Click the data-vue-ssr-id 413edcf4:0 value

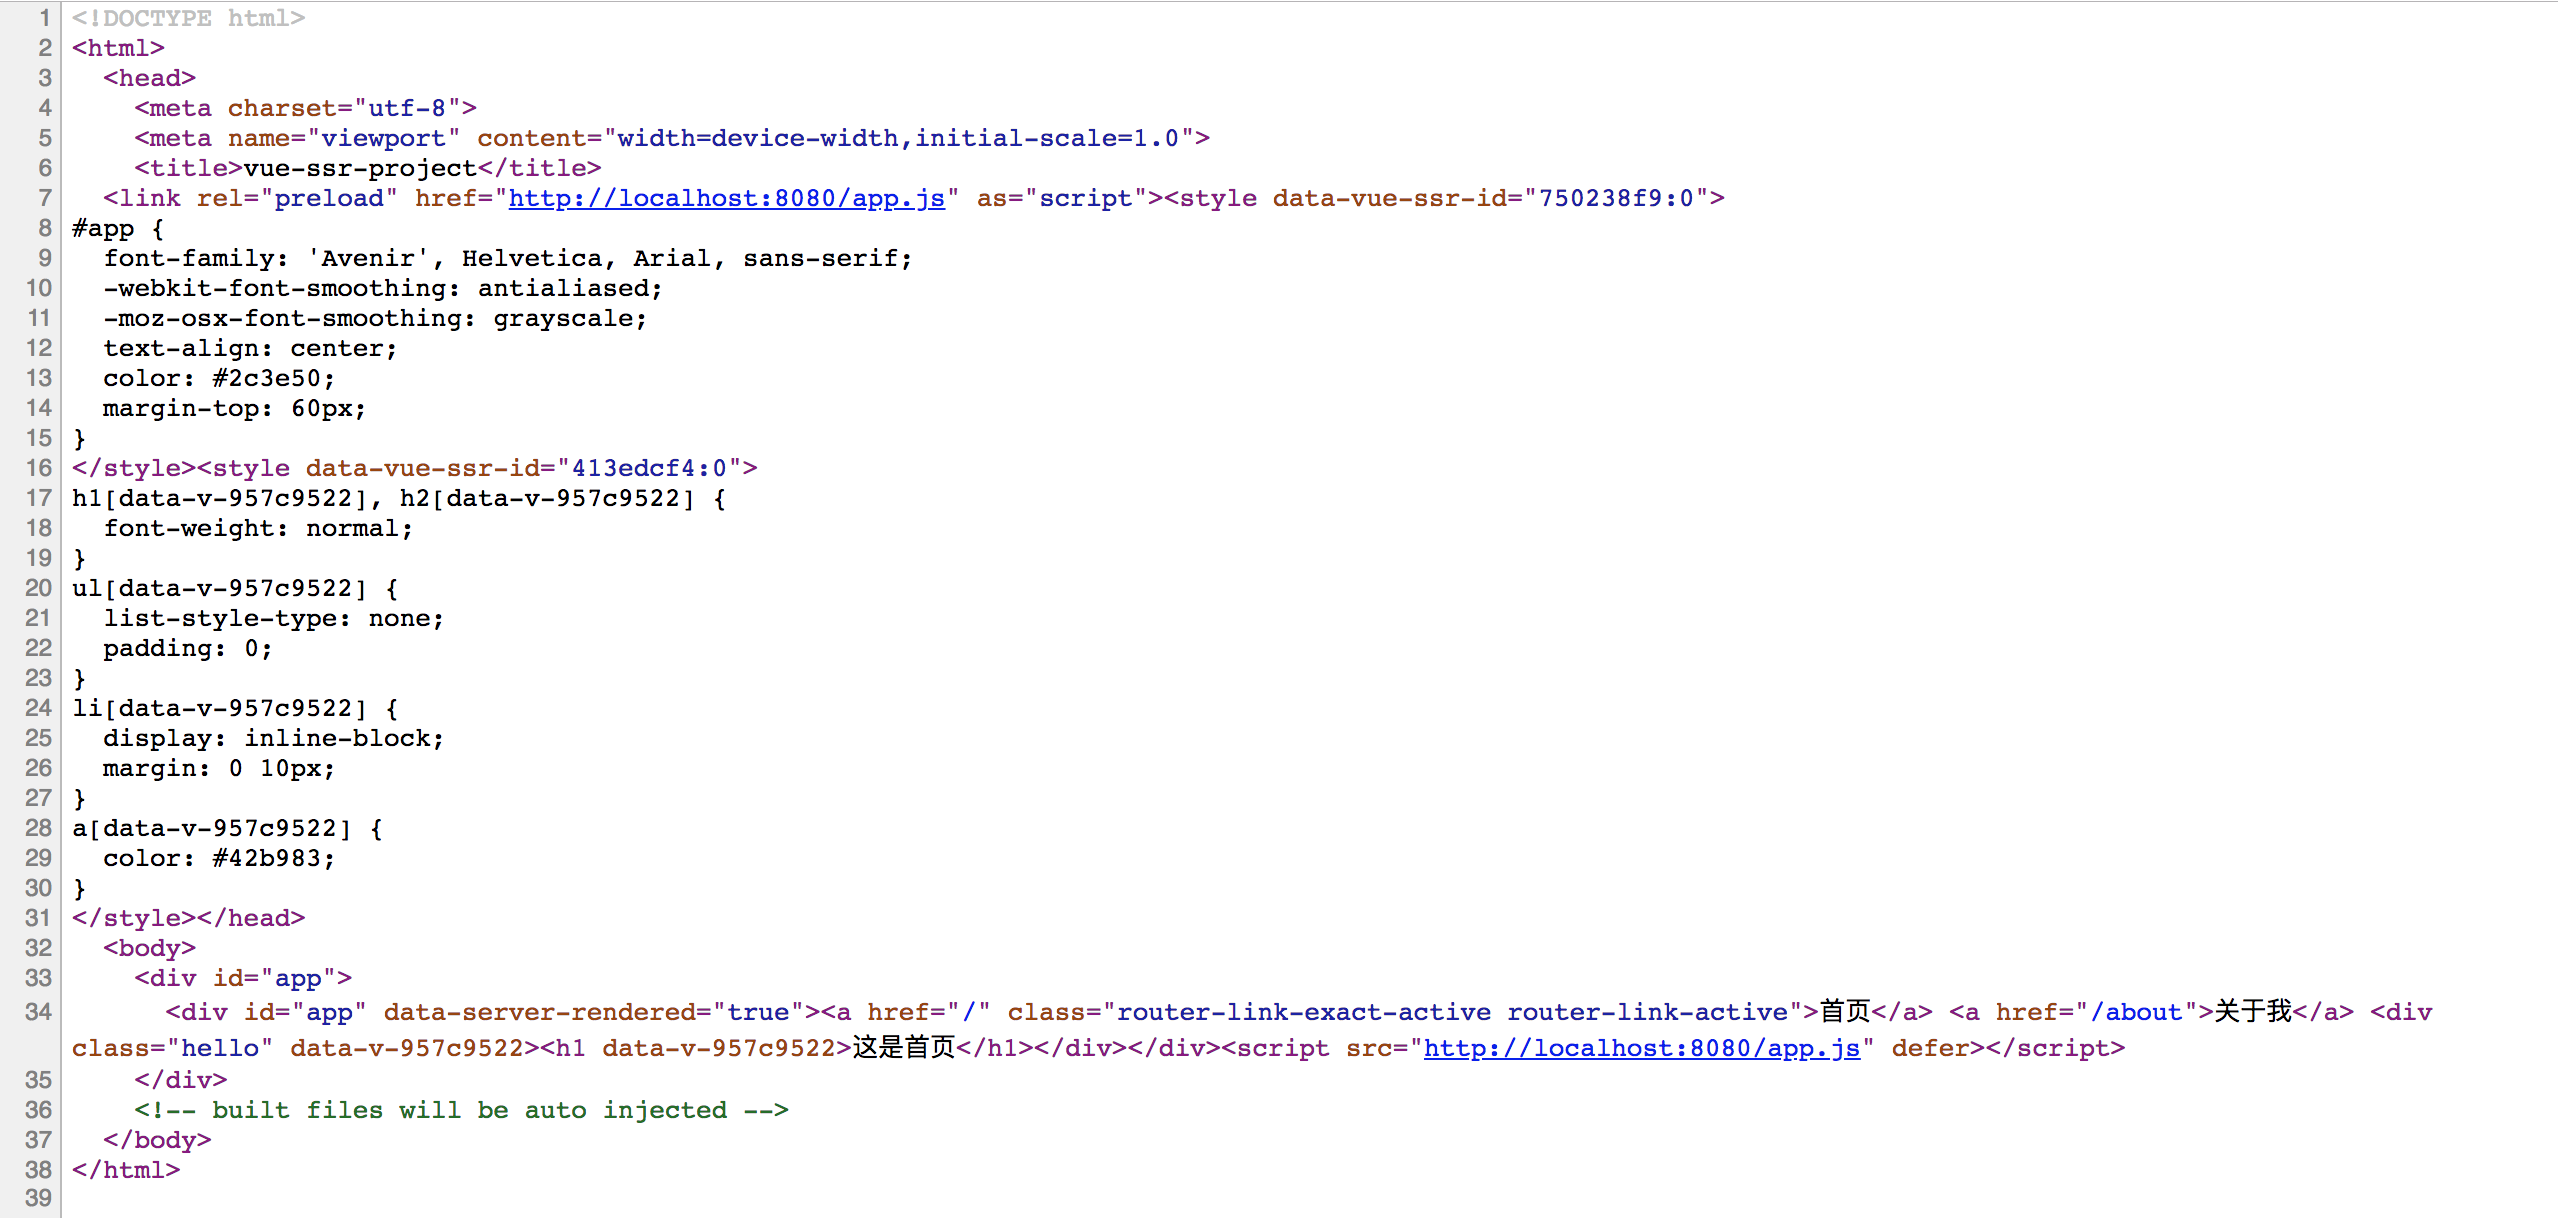[x=648, y=468]
